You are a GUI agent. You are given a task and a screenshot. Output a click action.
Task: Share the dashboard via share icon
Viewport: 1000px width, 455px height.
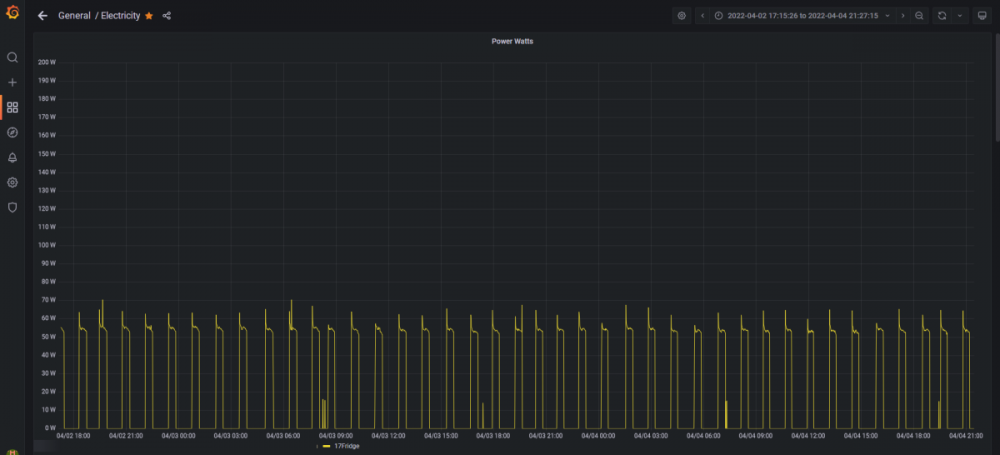(166, 16)
